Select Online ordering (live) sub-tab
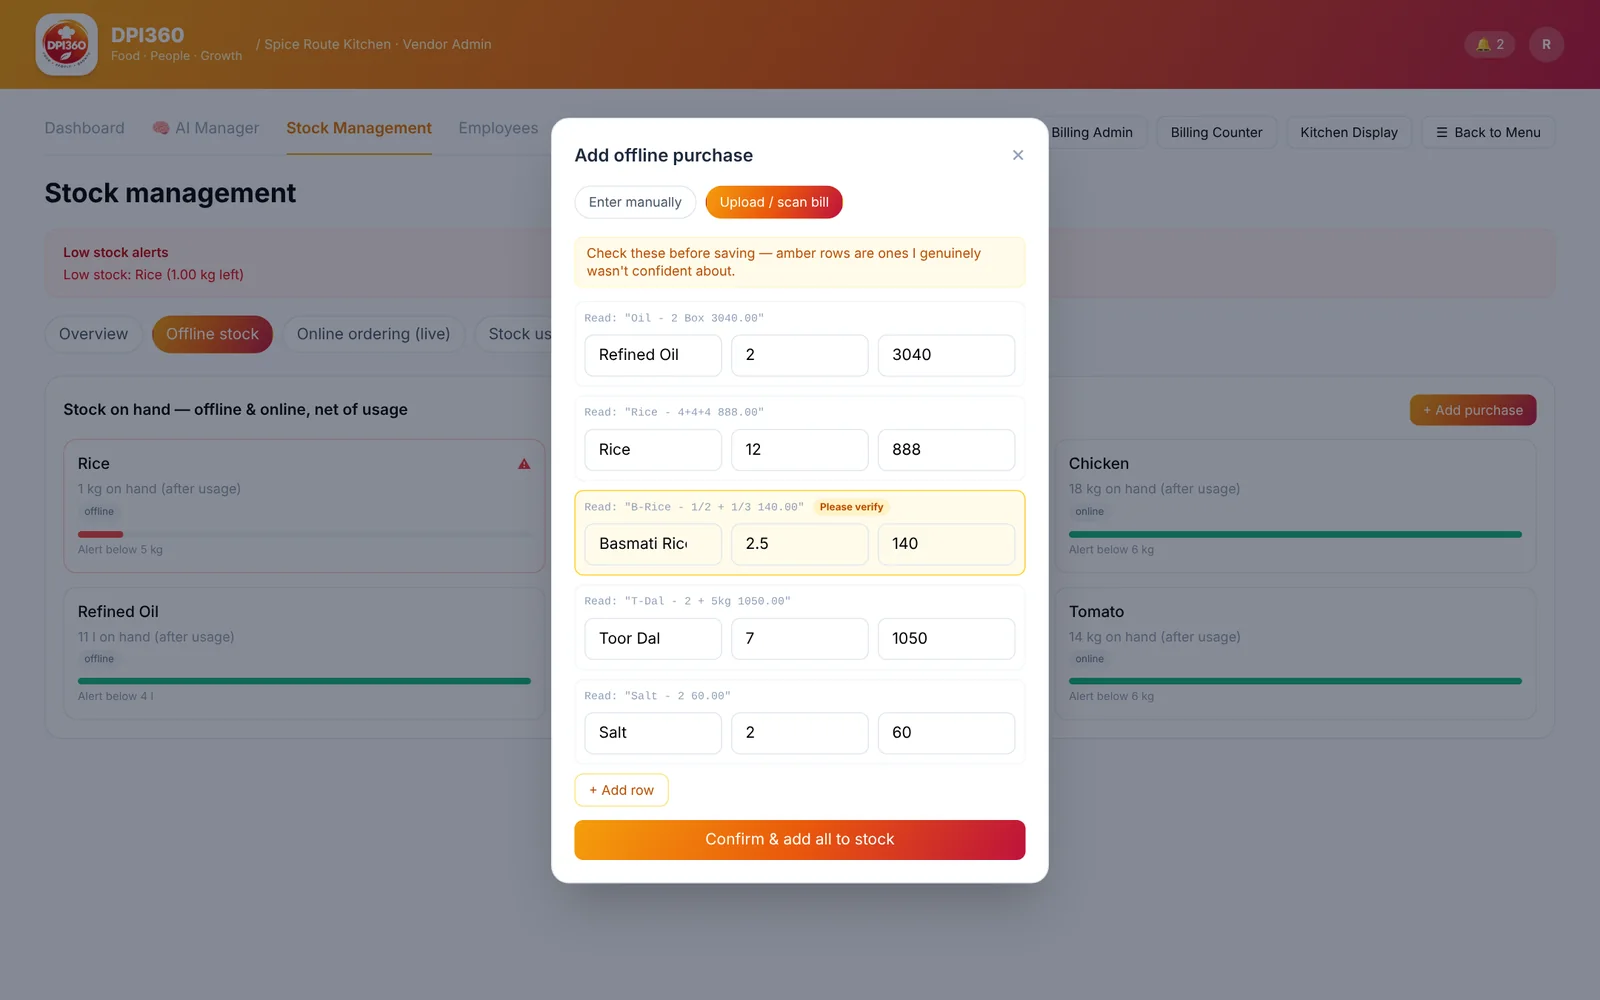This screenshot has height=1000, width=1600. tap(373, 334)
